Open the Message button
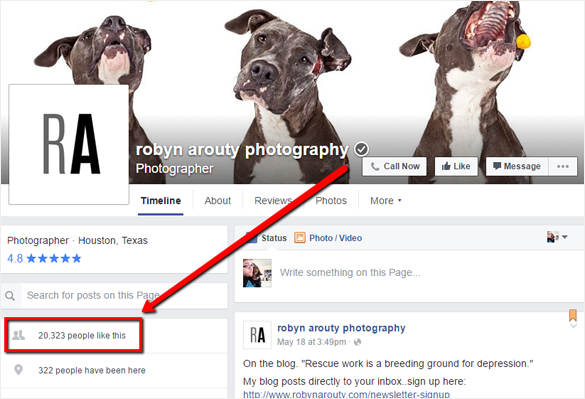Image resolution: width=585 pixels, height=399 pixels. coord(517,166)
